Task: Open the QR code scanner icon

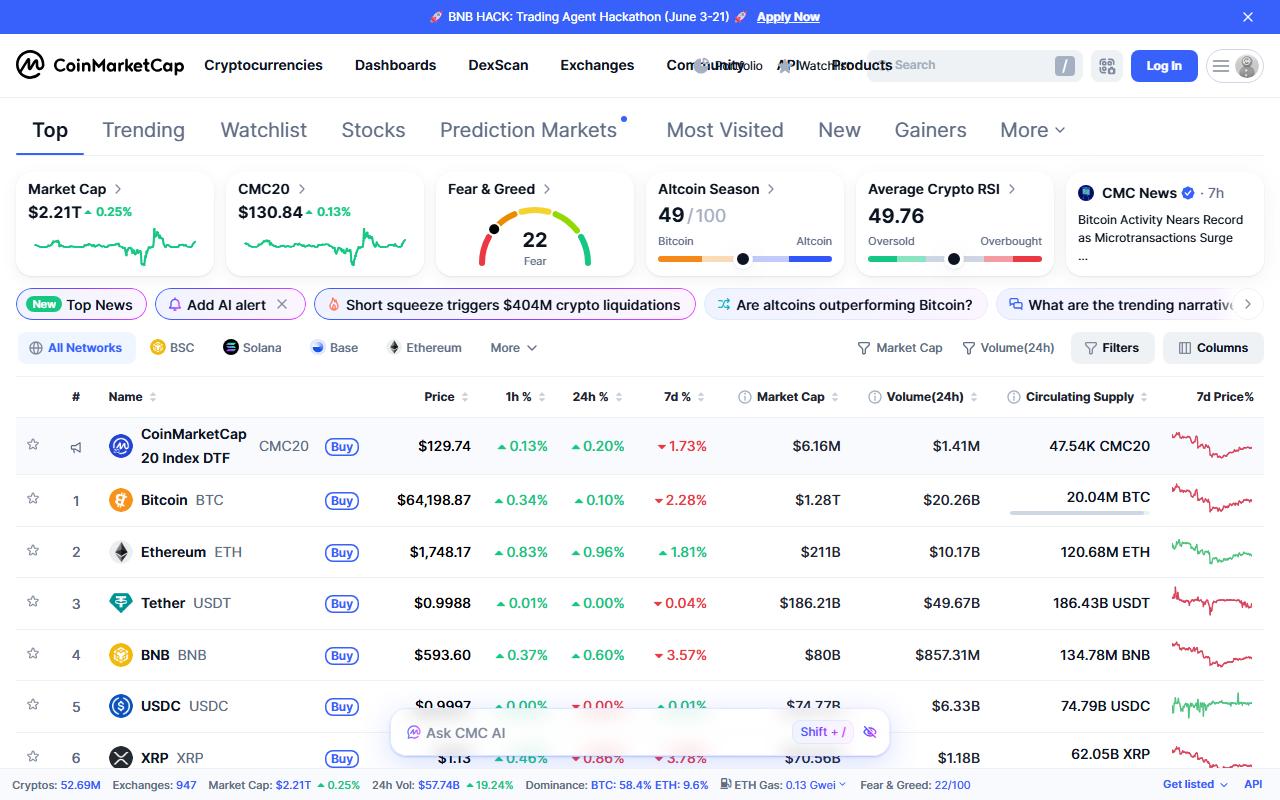Action: (1107, 66)
